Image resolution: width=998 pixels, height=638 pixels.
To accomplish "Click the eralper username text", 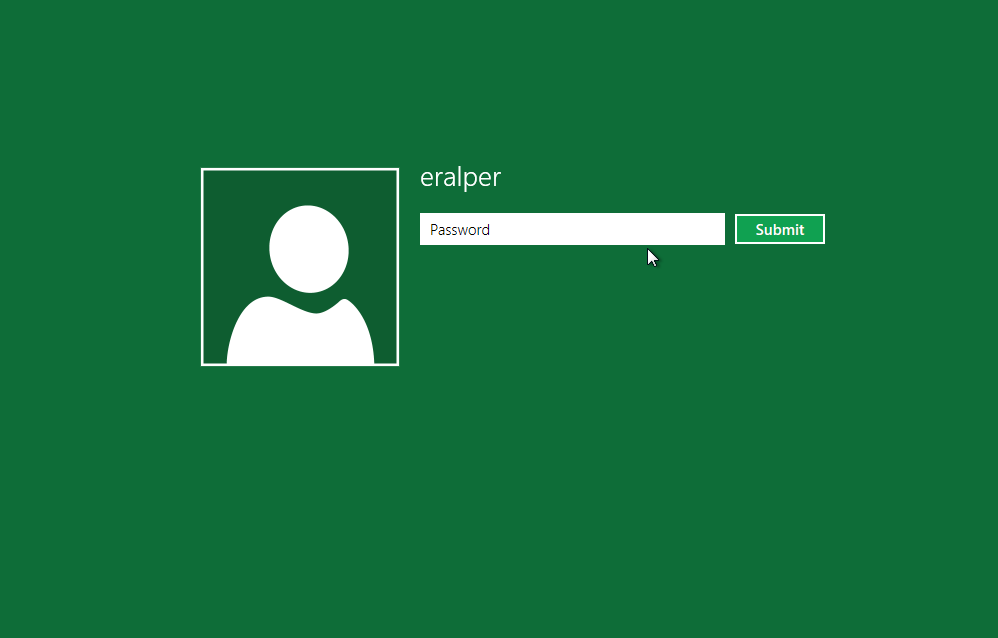I will click(461, 178).
